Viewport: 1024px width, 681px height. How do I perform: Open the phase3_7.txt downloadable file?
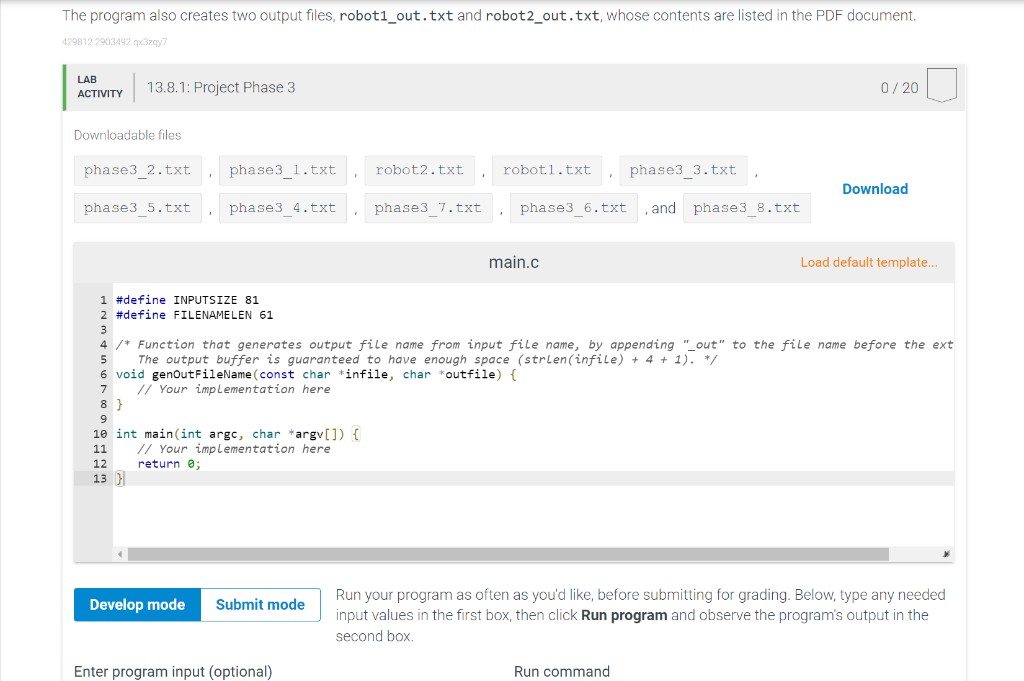point(428,207)
